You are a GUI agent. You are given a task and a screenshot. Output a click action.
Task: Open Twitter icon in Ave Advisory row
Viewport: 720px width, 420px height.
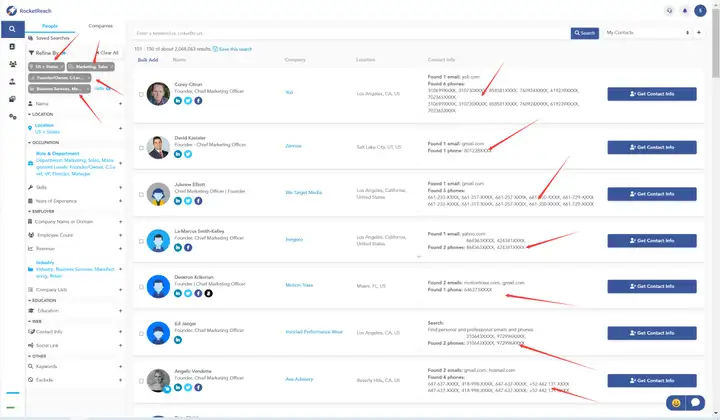(x=188, y=387)
